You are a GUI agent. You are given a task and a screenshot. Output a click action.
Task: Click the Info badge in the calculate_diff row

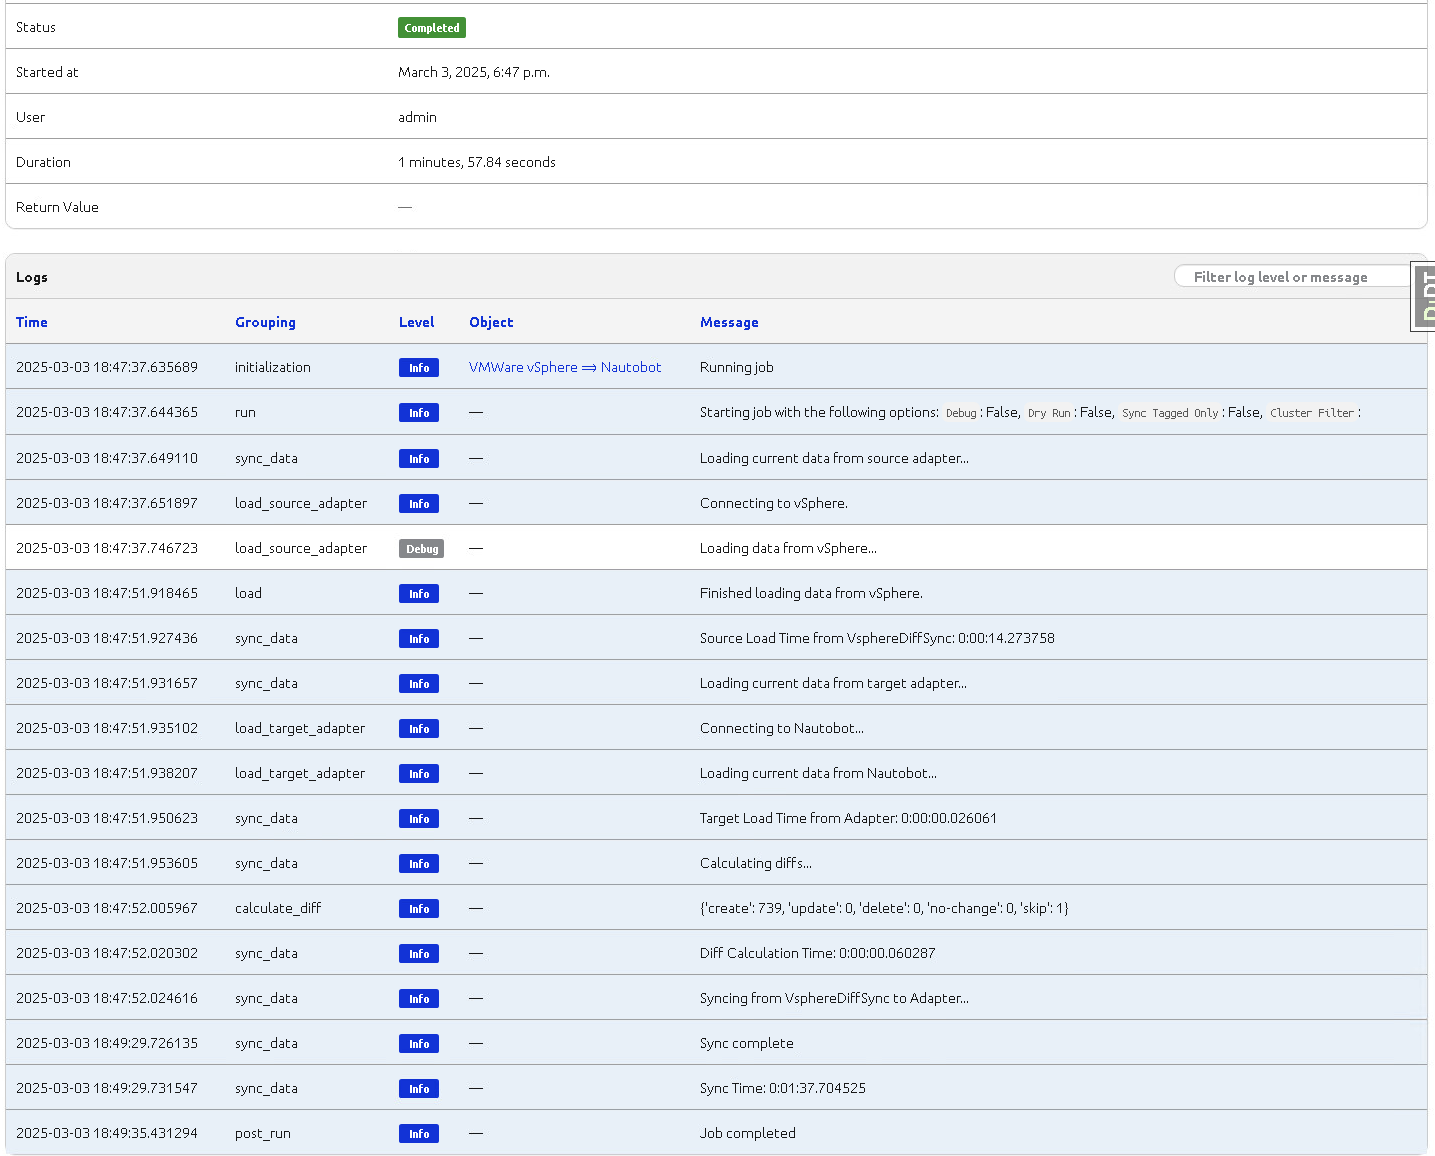coord(419,909)
